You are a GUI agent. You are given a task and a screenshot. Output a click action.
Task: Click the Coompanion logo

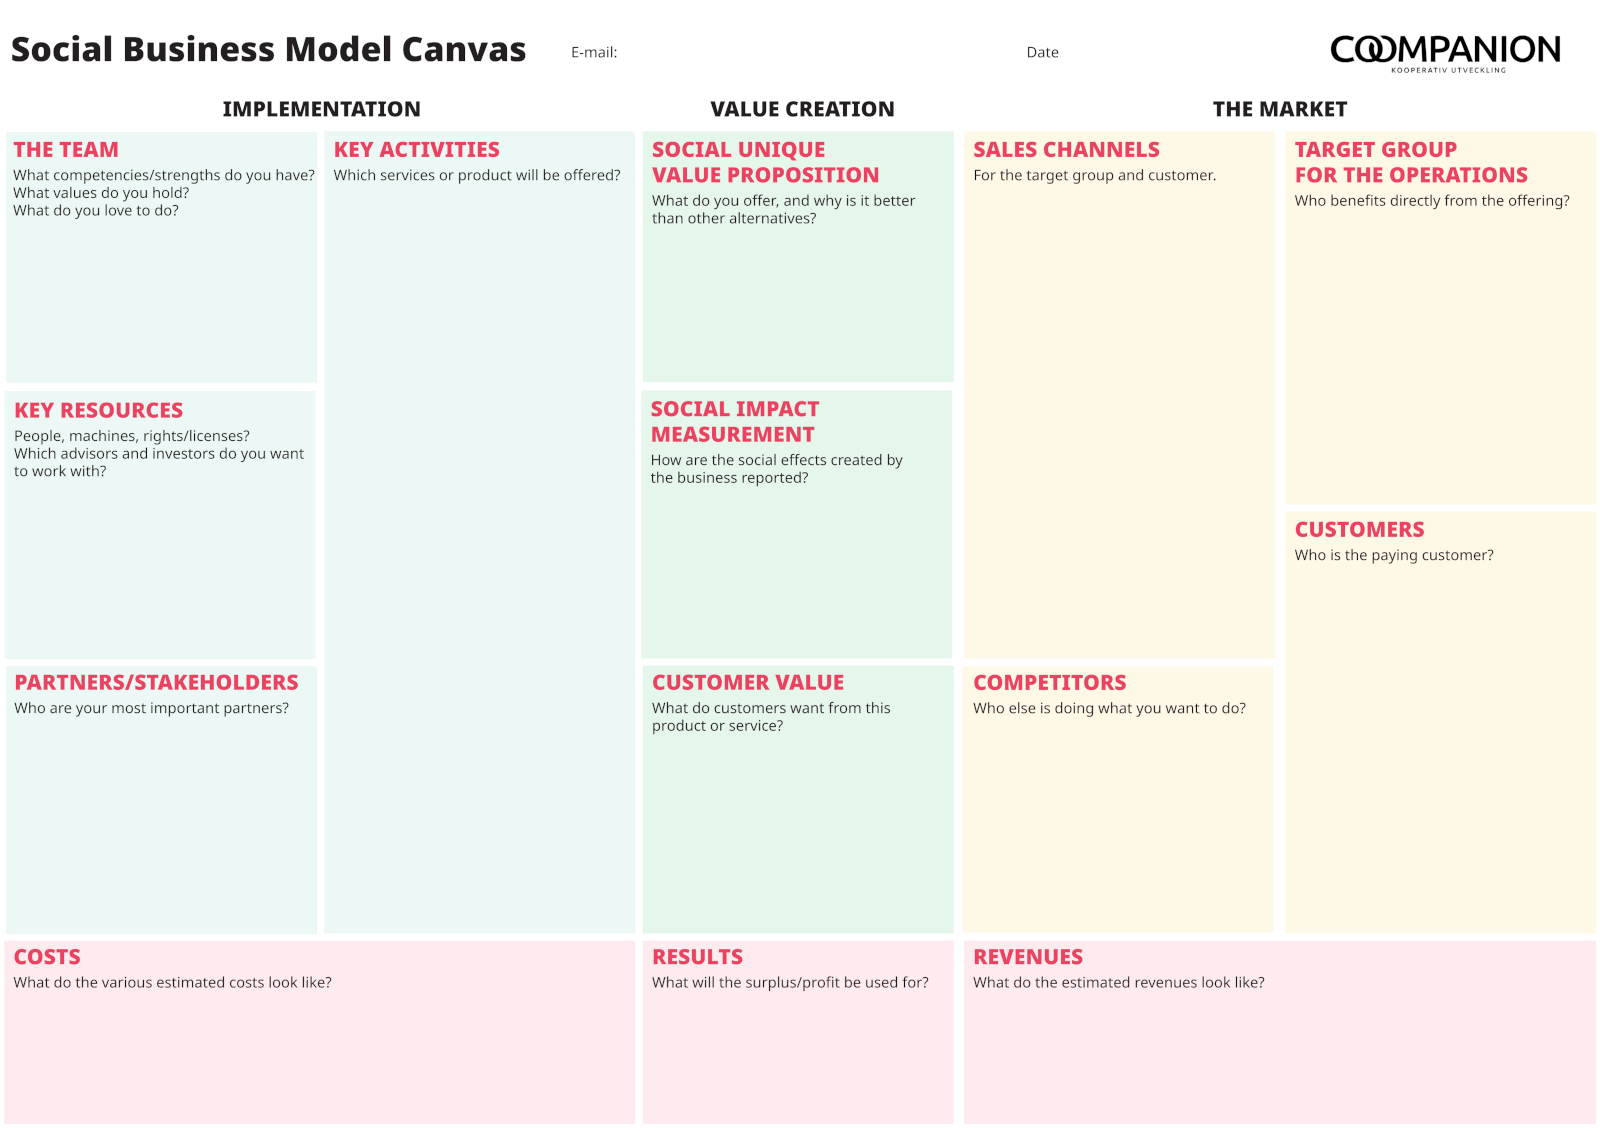[1445, 52]
